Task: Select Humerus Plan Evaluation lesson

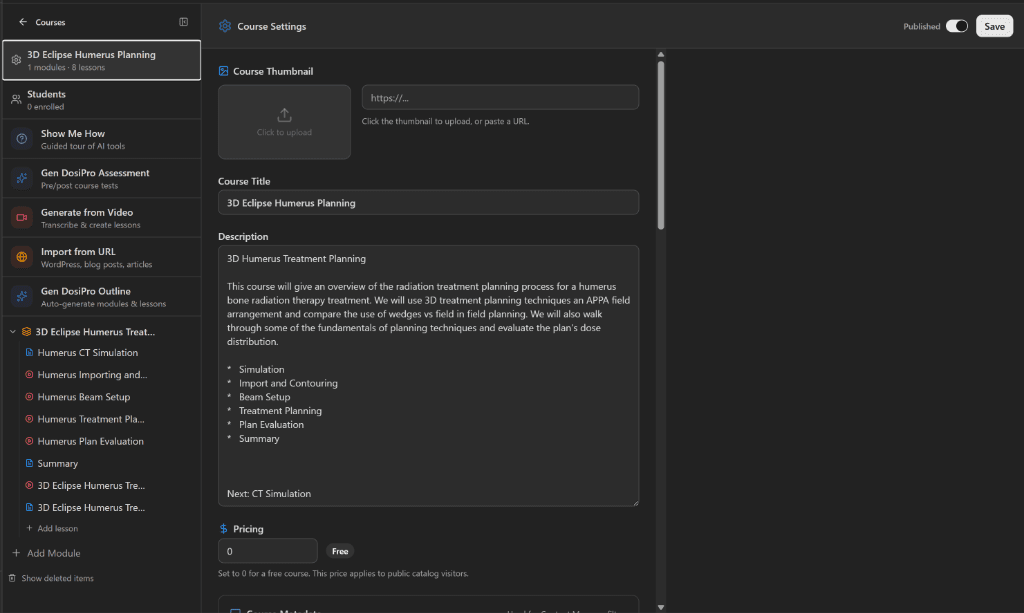Action: (90, 441)
